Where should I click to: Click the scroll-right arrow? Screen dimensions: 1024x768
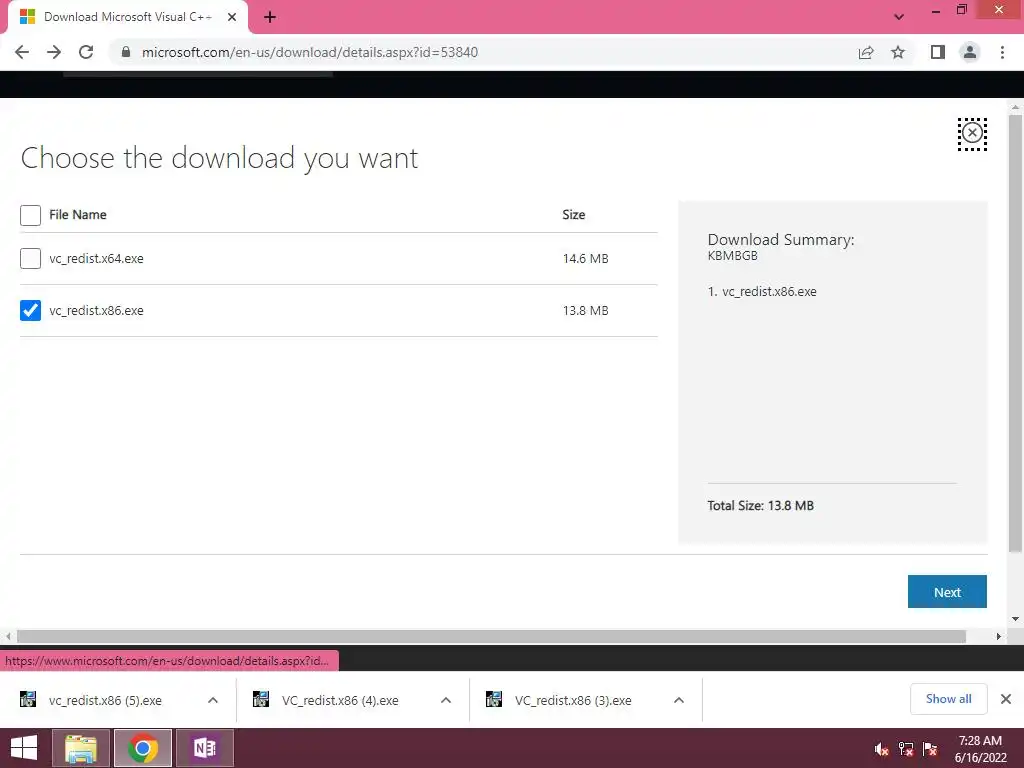(x=999, y=636)
